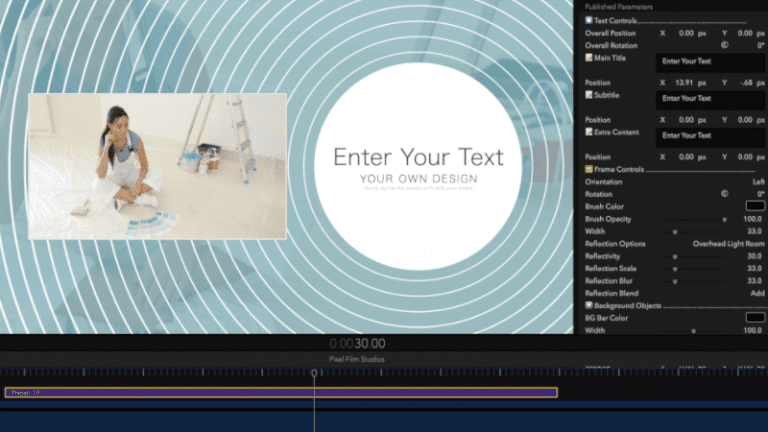The height and width of the screenshot is (432, 768).
Task: Click the Subtitle Position X value
Action: tap(686, 120)
